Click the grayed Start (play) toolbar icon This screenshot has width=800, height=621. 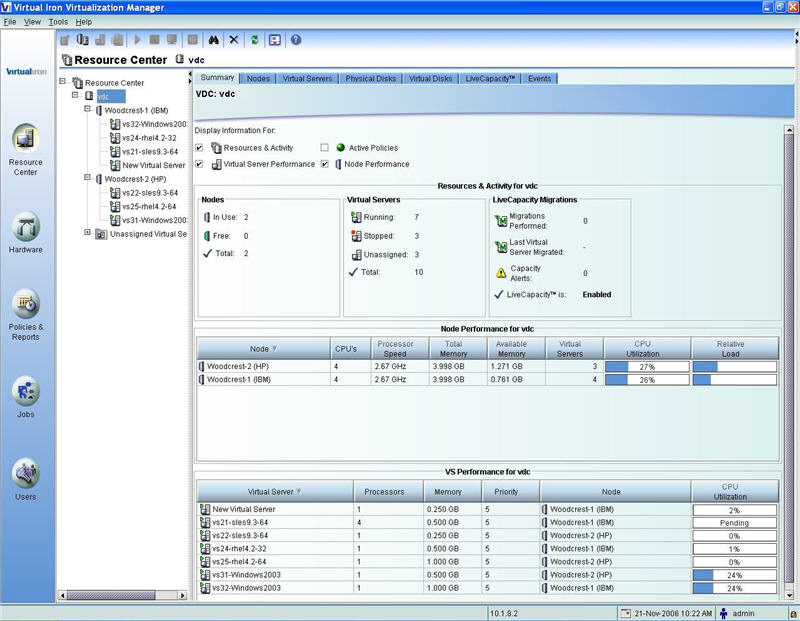point(137,40)
